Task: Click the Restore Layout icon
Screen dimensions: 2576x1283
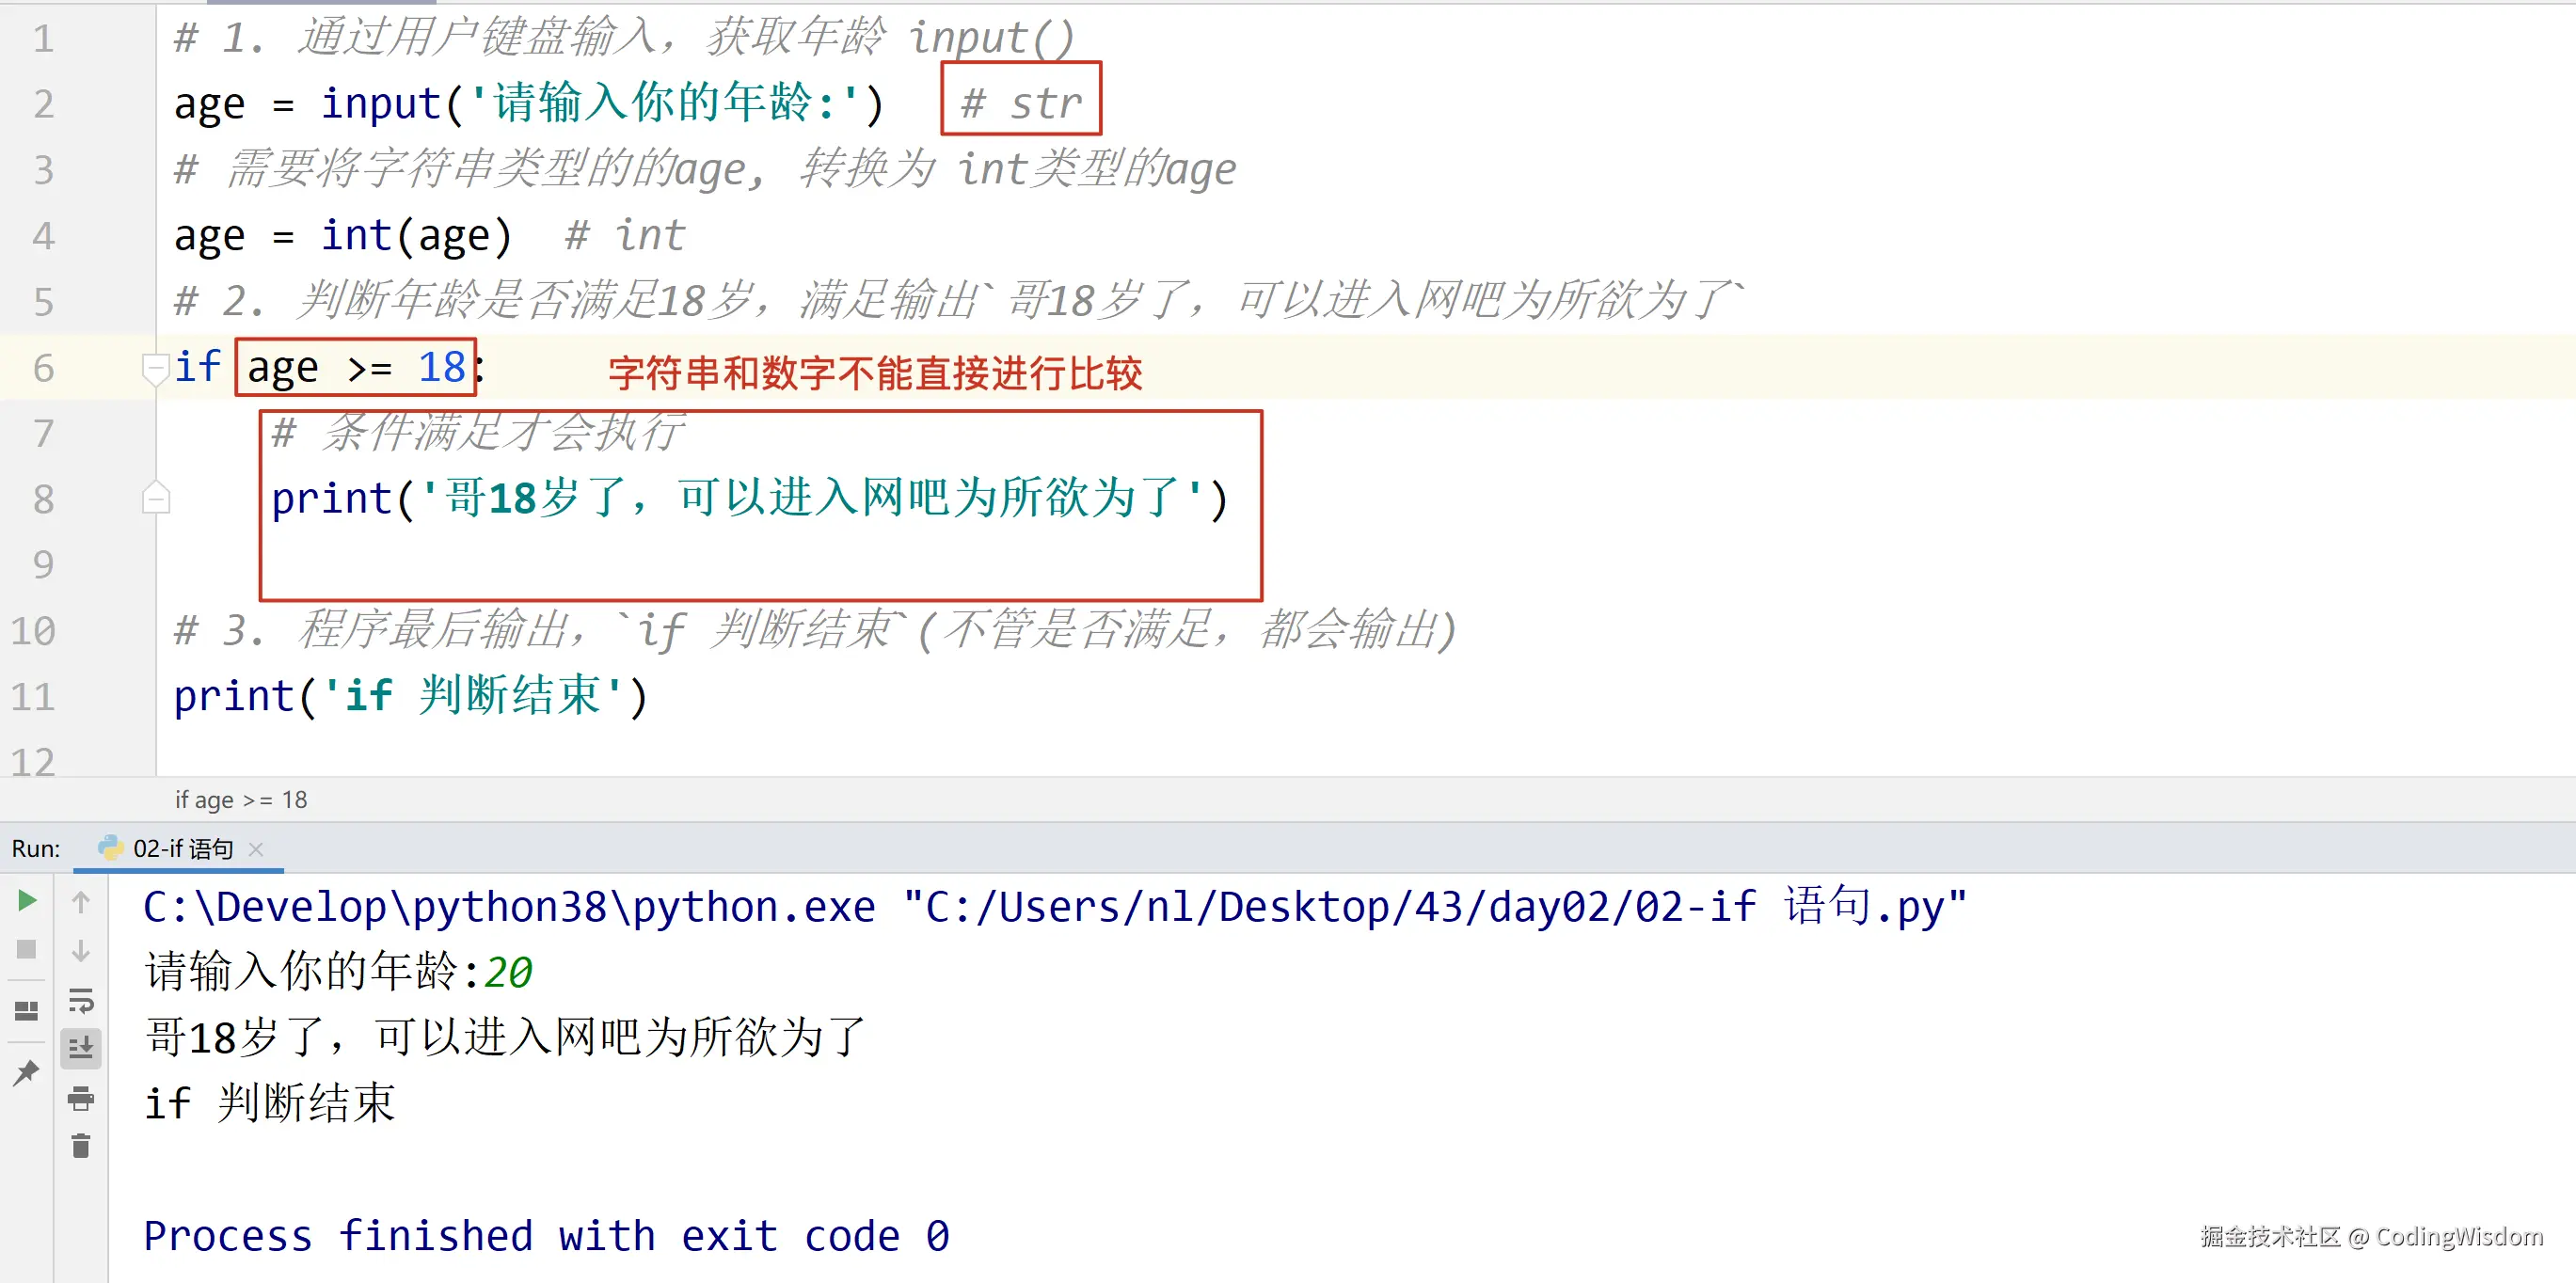Action: coord(27,1011)
